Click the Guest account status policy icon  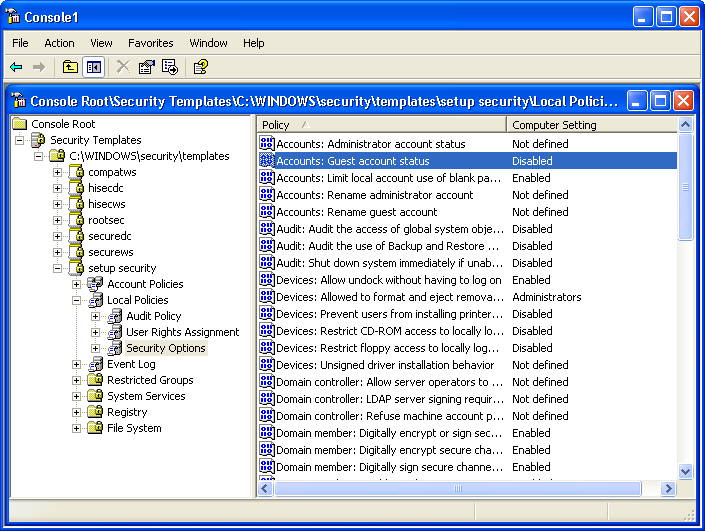[x=267, y=161]
